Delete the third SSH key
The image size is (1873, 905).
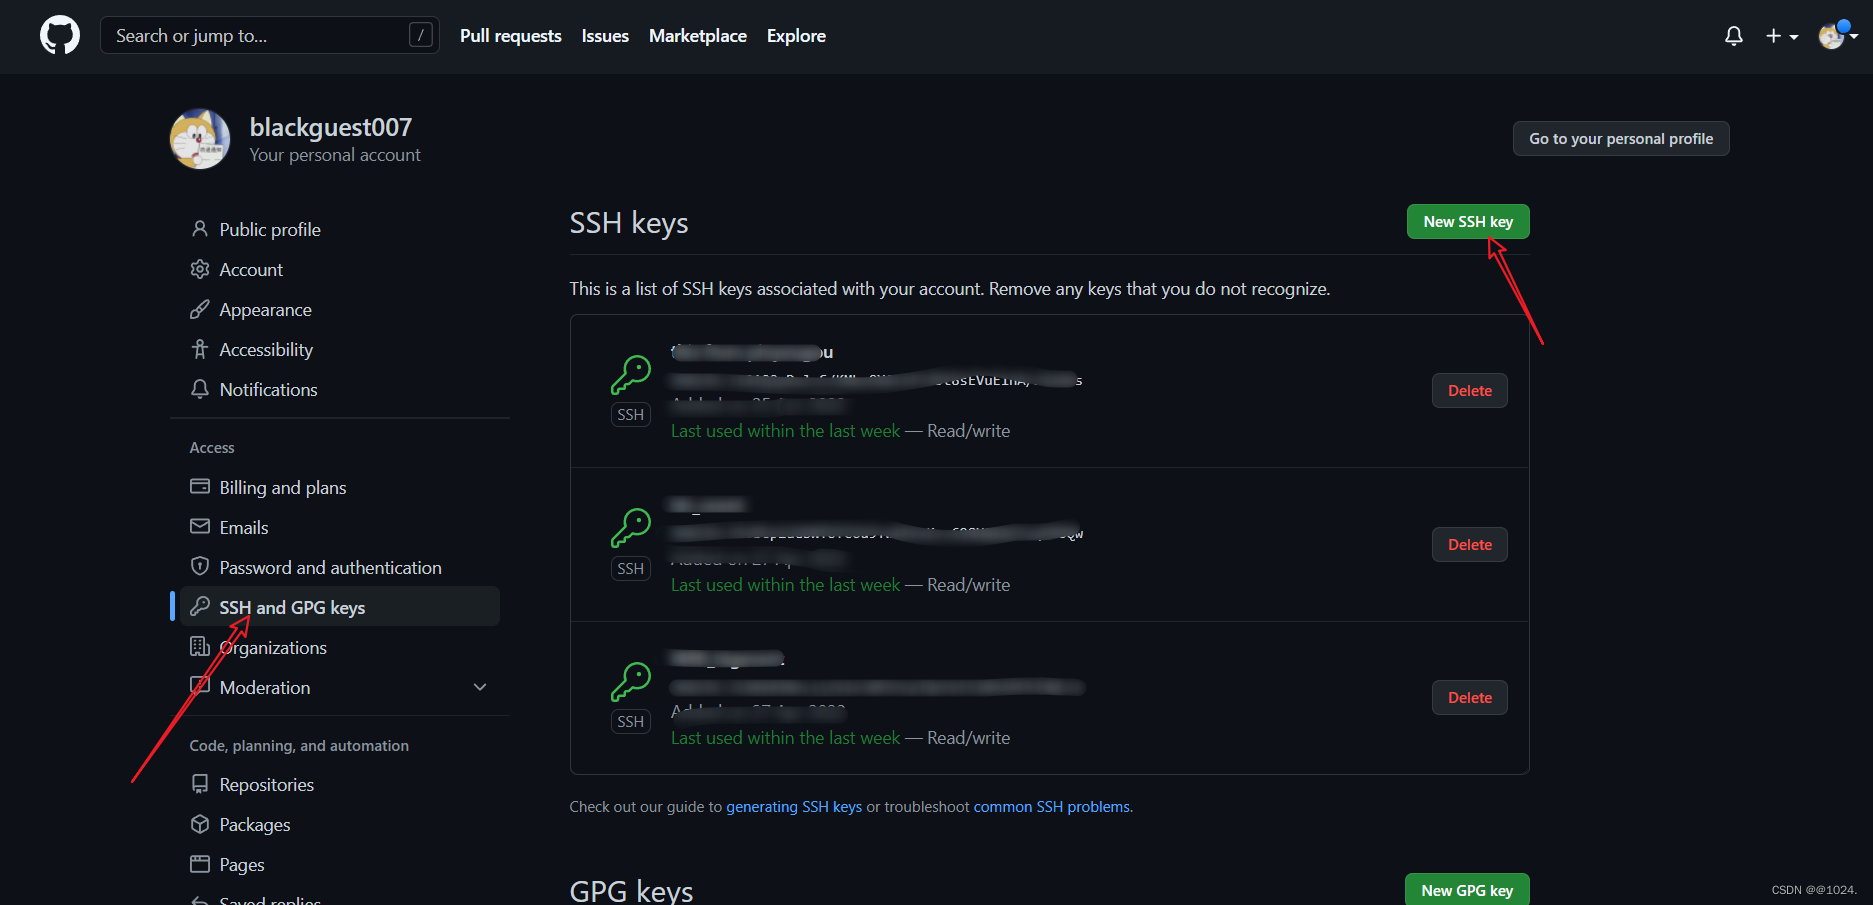[x=1470, y=698]
